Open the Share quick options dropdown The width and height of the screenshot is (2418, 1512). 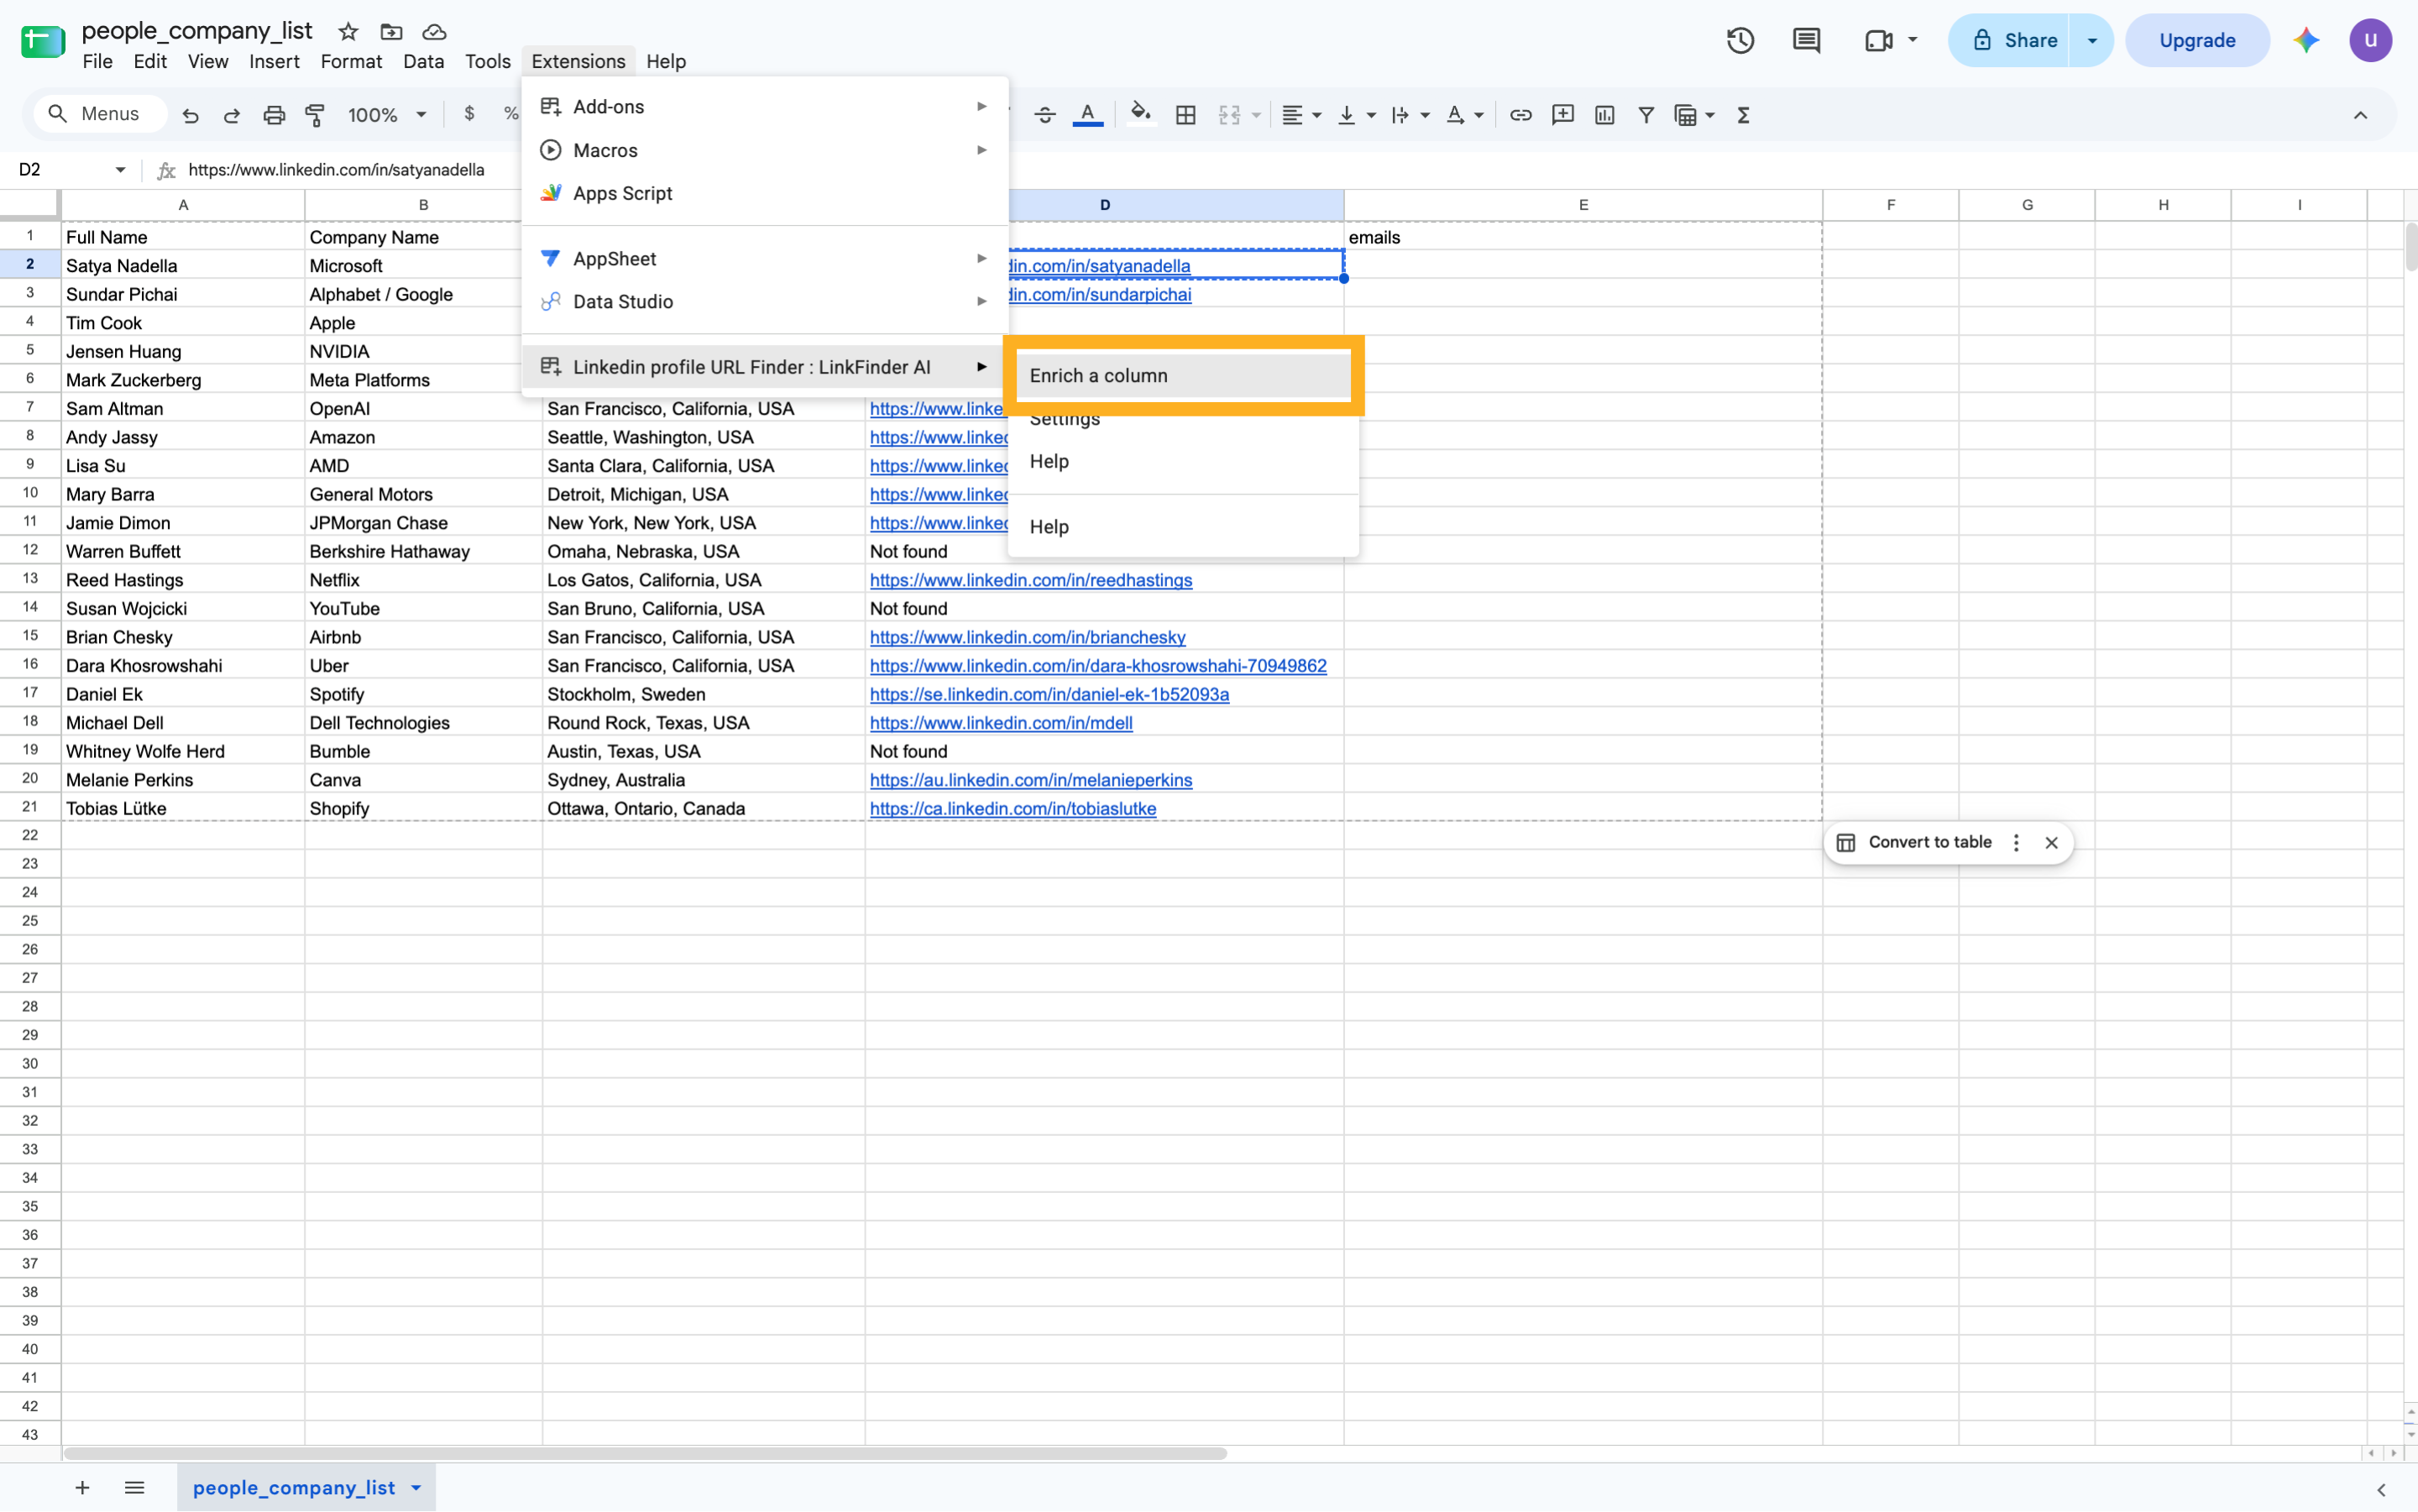[x=2092, y=41]
